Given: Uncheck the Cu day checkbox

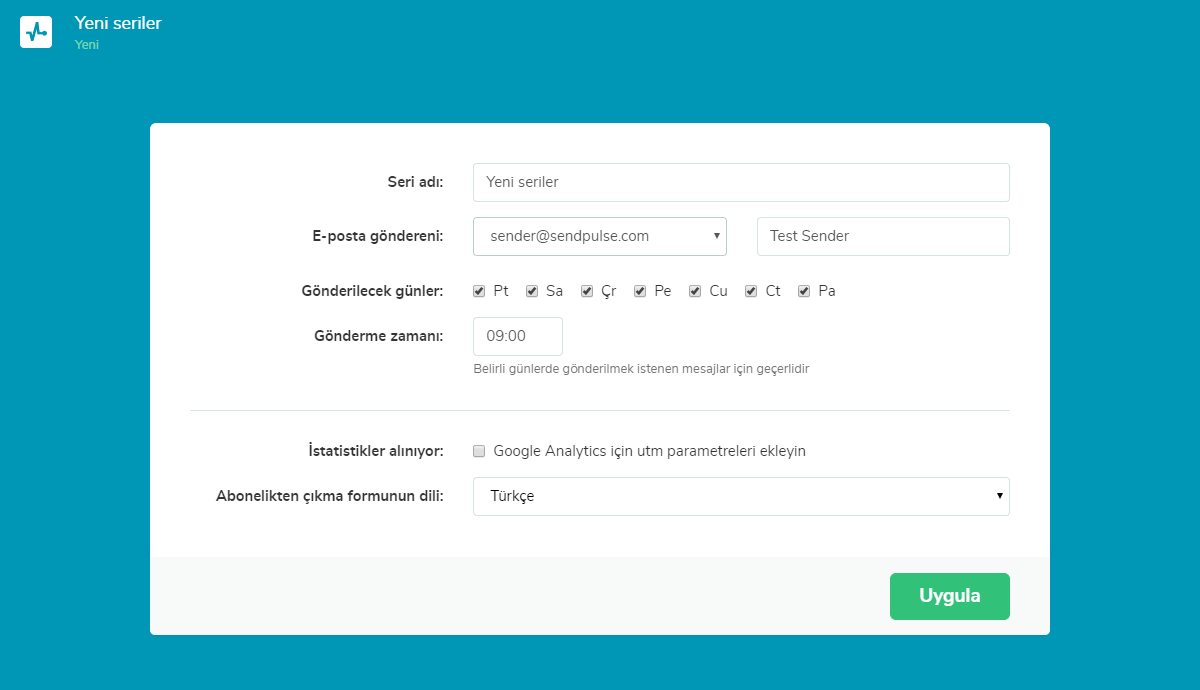Looking at the screenshot, I should pyautogui.click(x=695, y=291).
